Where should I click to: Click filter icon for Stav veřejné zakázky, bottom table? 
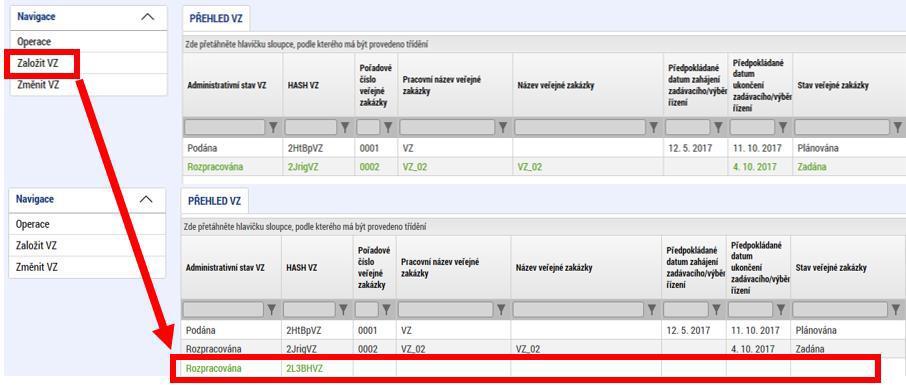coord(896,310)
